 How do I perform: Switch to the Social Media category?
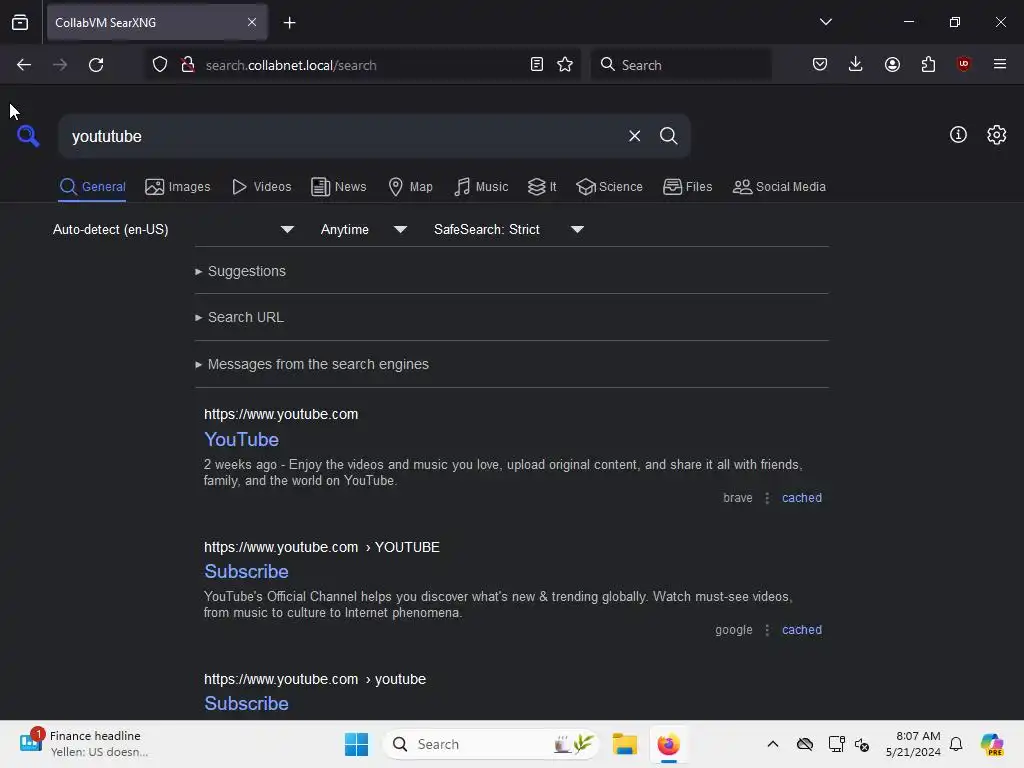pyautogui.click(x=779, y=187)
